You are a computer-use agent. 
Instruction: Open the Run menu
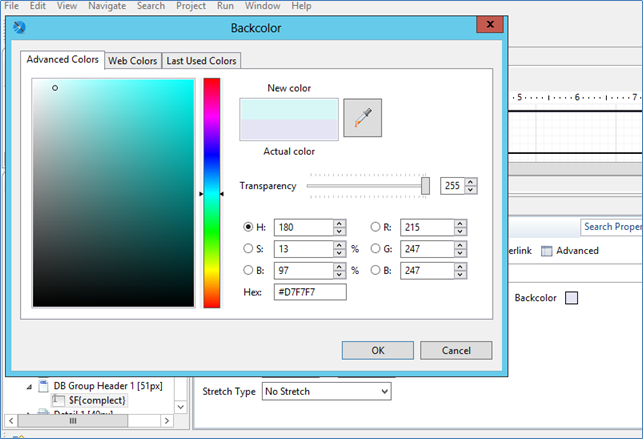[225, 6]
